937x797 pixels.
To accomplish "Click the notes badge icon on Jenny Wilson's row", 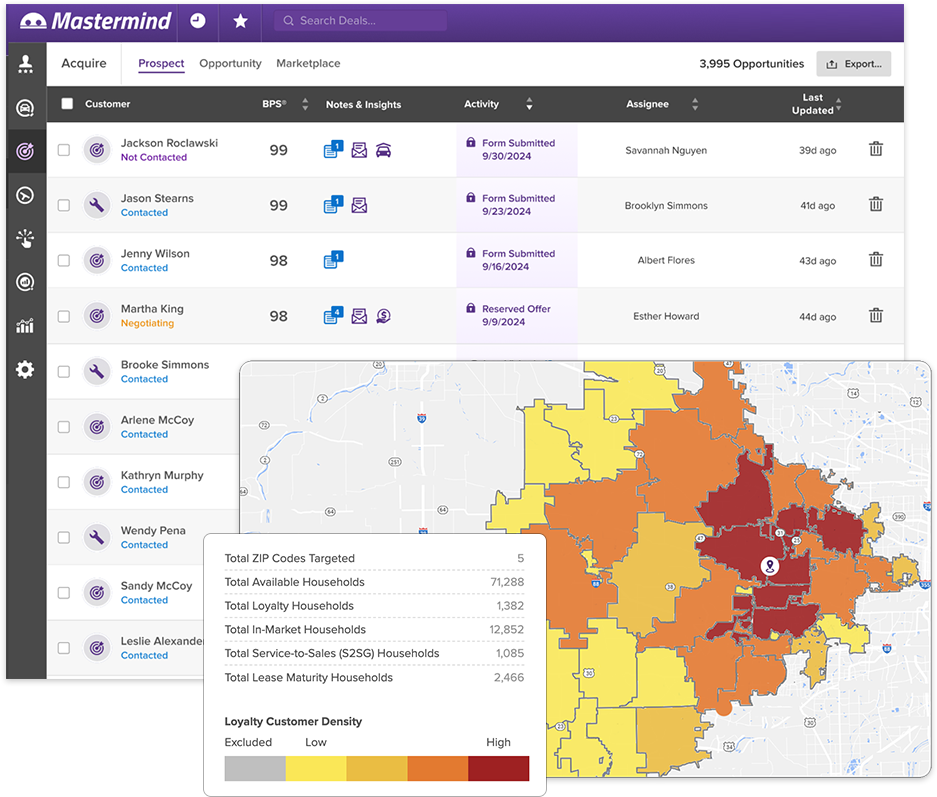I will pyautogui.click(x=335, y=260).
